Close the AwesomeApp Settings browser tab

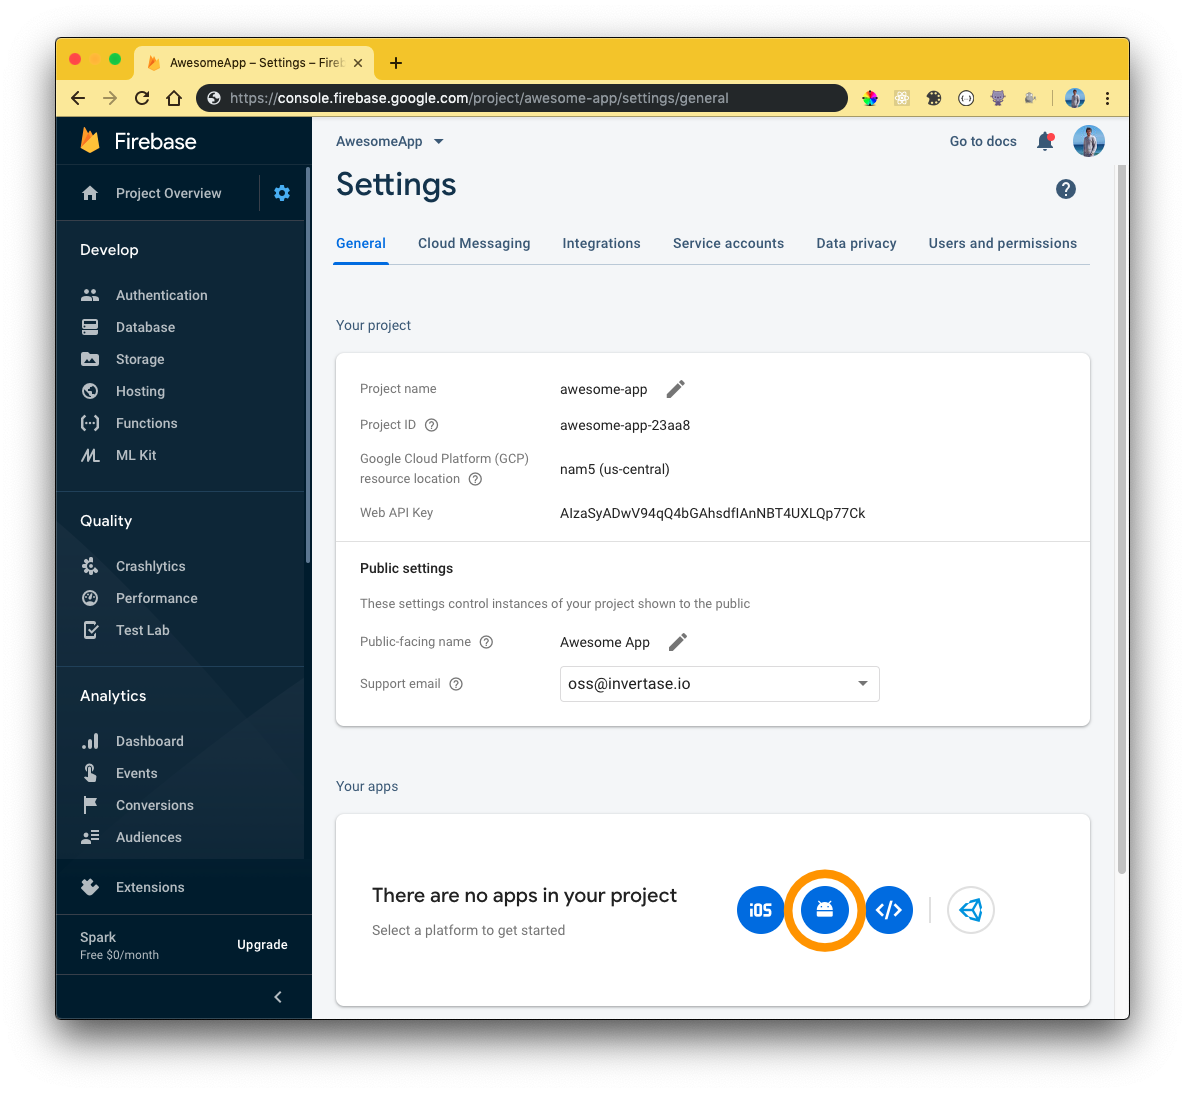click(358, 63)
